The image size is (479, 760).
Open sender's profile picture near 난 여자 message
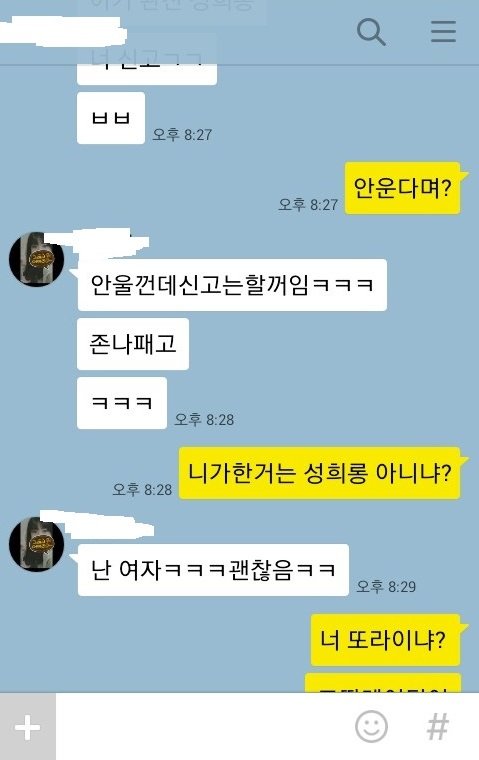point(36,544)
